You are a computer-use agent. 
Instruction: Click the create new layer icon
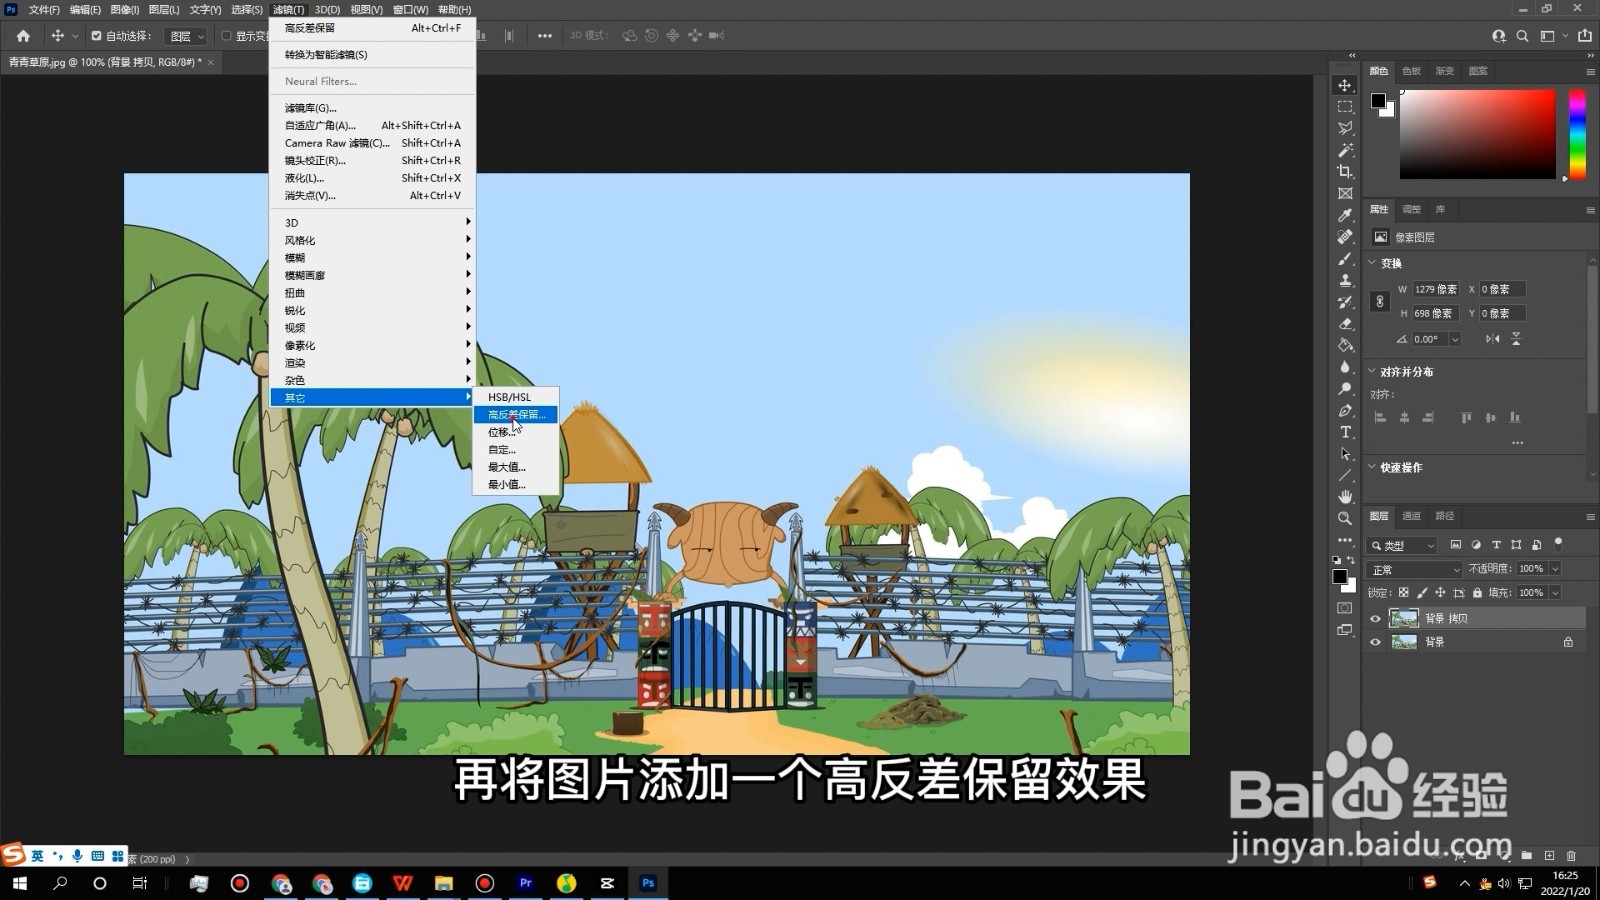1549,856
